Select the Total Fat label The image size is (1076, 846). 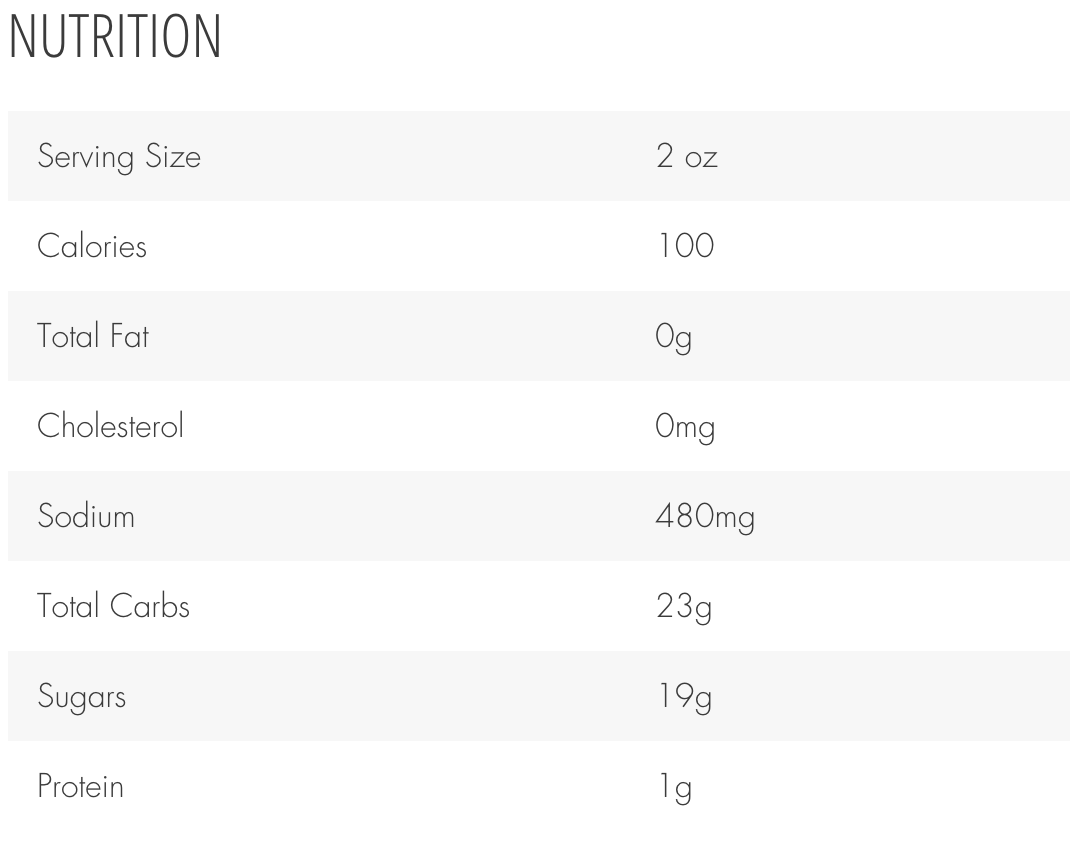click(93, 336)
